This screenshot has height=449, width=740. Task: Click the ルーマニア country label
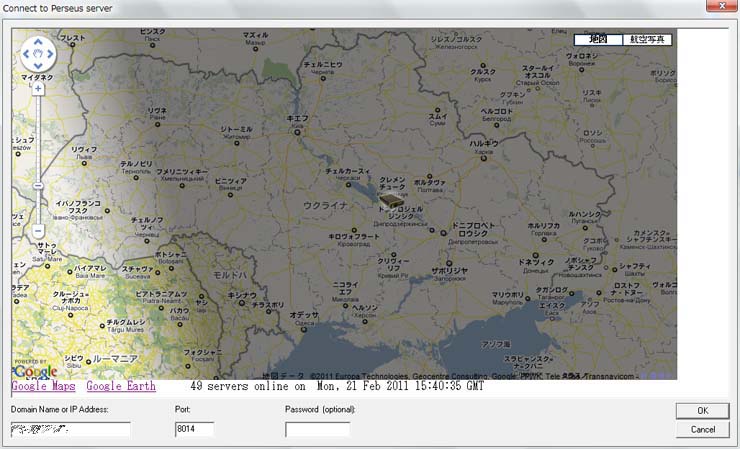(115, 359)
